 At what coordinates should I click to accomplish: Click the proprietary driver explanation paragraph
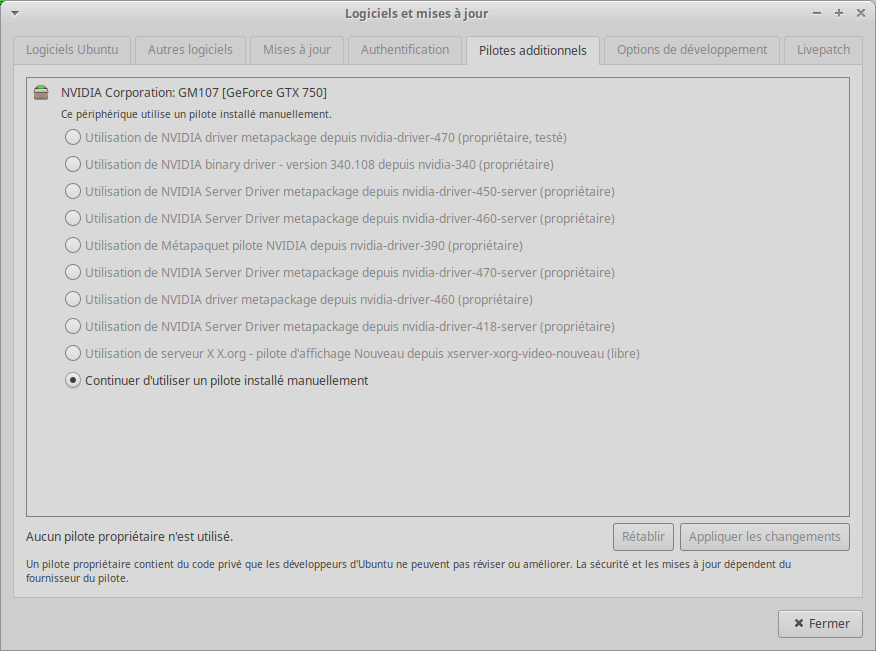click(408, 571)
